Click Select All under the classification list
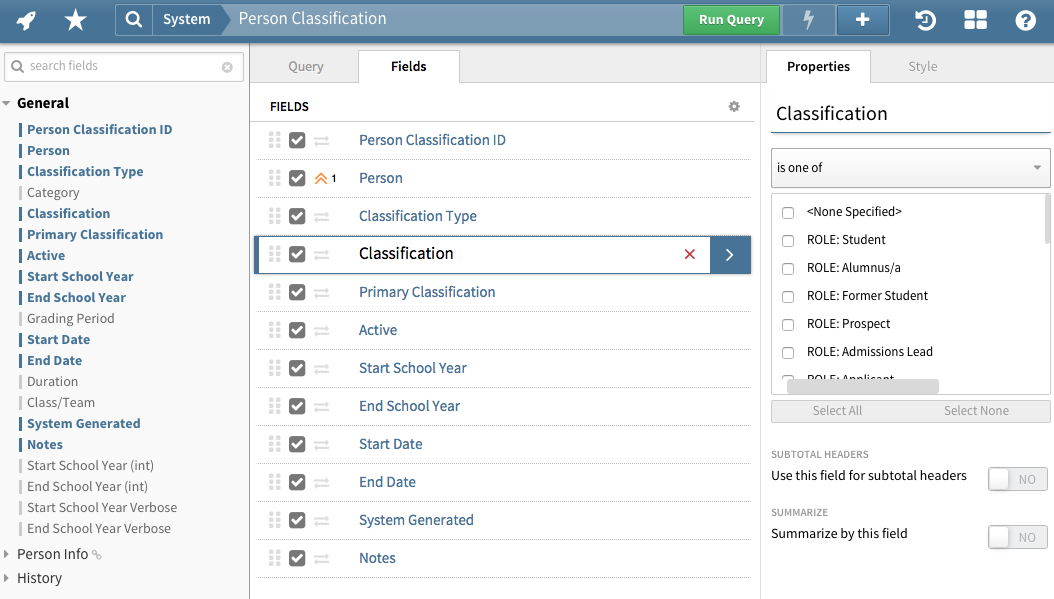 (x=838, y=410)
